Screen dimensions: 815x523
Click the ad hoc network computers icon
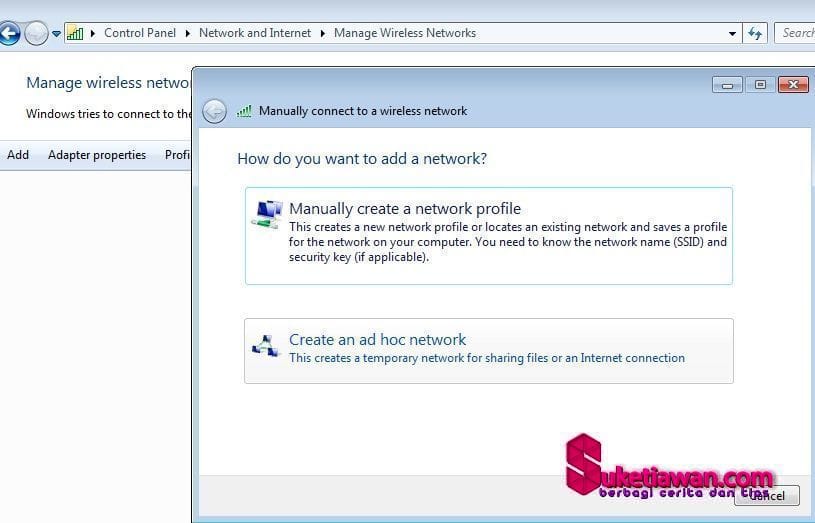(x=265, y=346)
